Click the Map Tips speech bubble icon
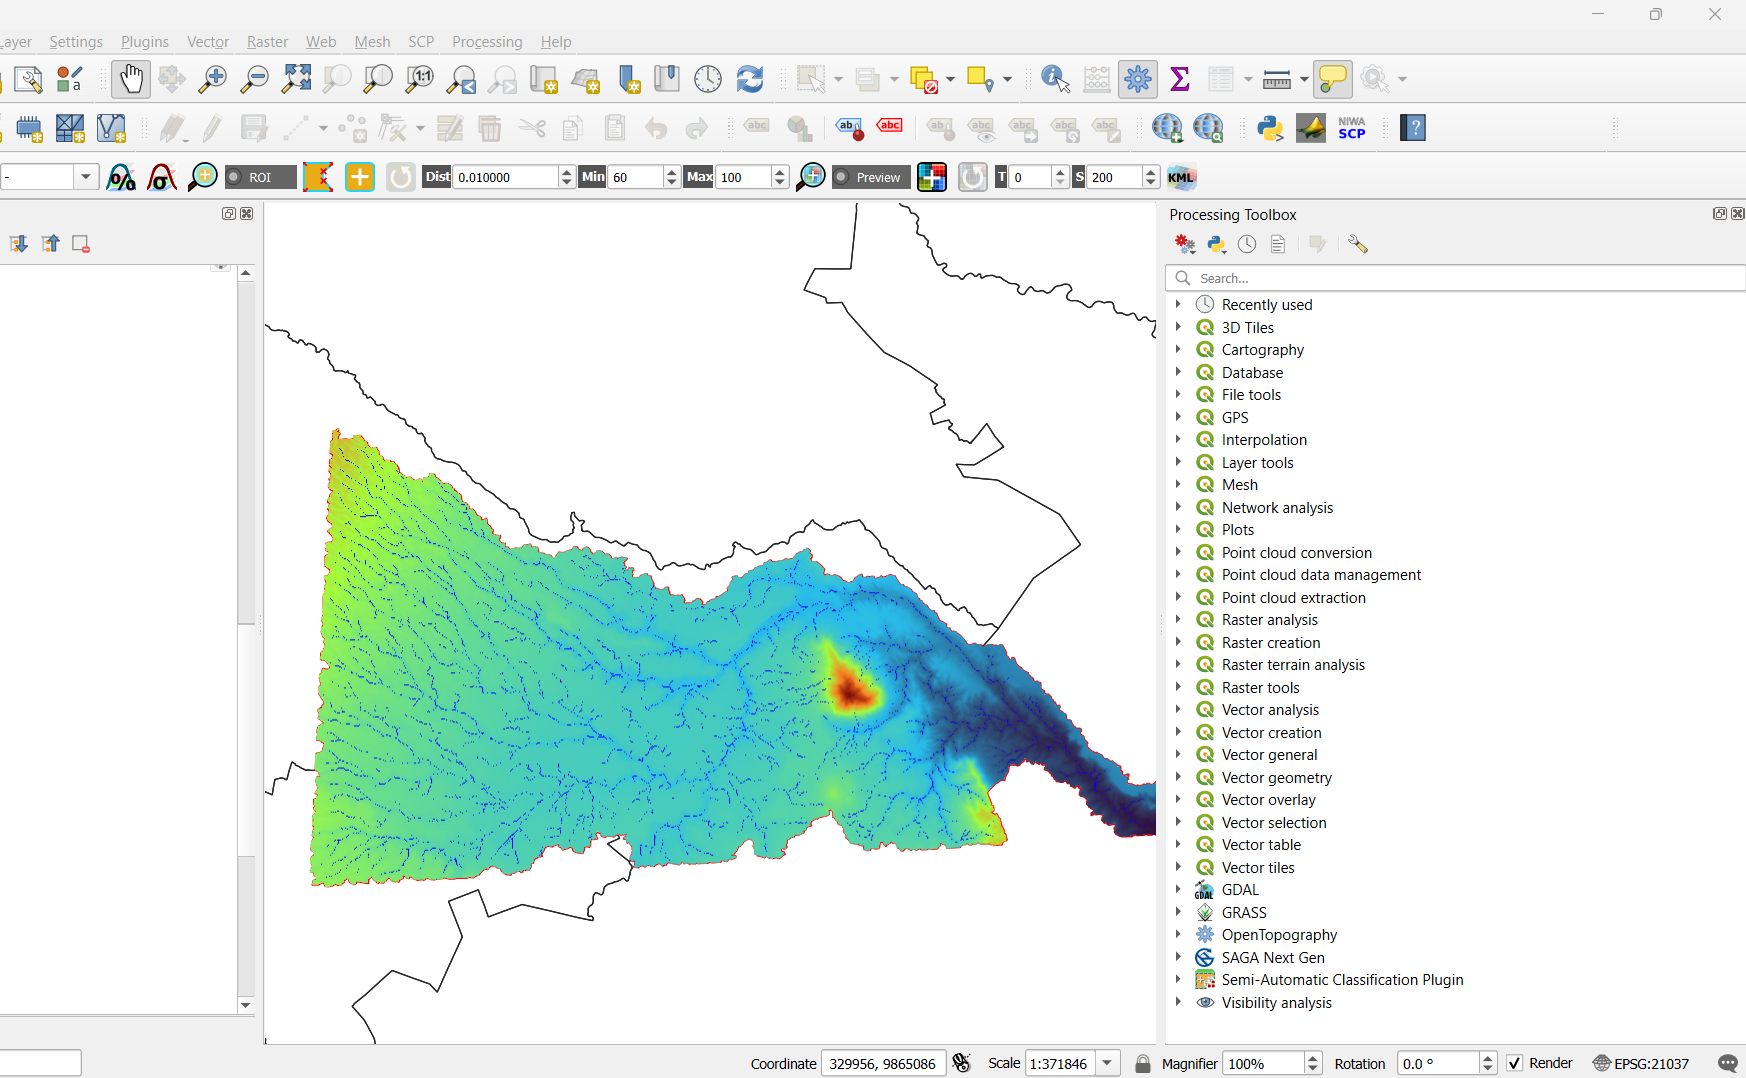The width and height of the screenshot is (1746, 1078). tap(1333, 79)
